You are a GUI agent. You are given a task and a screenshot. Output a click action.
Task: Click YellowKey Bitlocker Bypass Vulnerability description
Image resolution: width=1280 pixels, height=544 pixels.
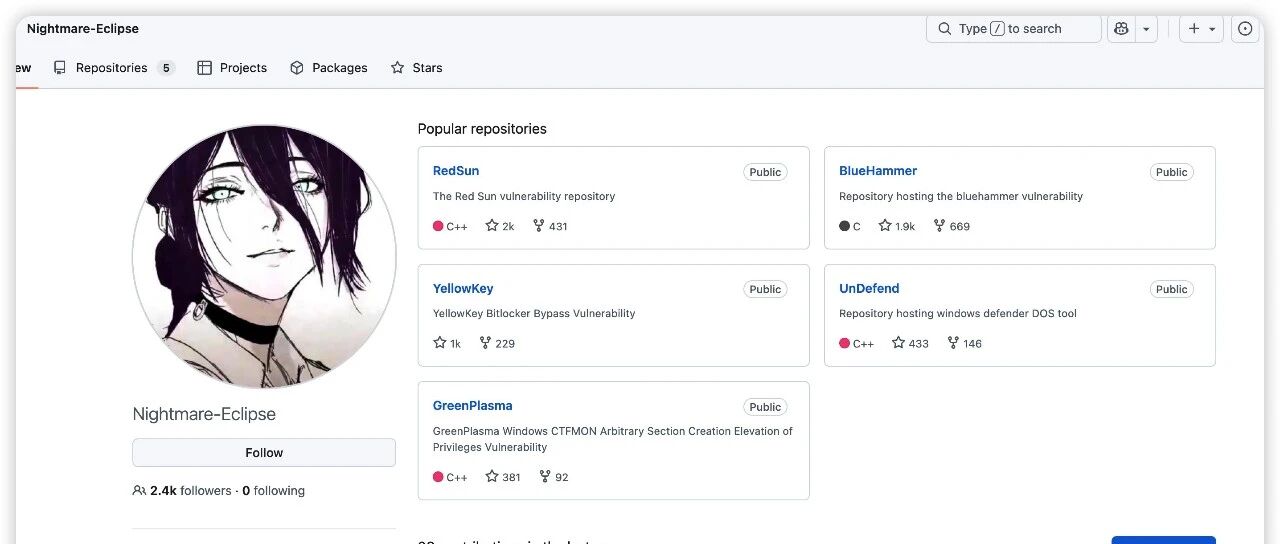pyautogui.click(x=534, y=313)
